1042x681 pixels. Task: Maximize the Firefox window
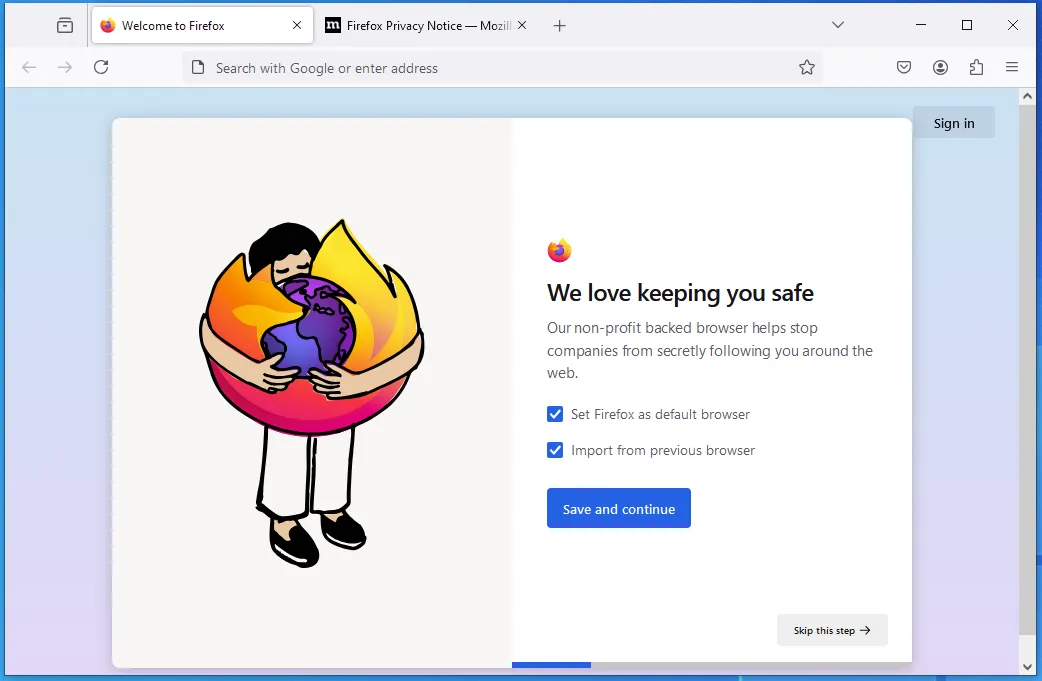point(967,25)
